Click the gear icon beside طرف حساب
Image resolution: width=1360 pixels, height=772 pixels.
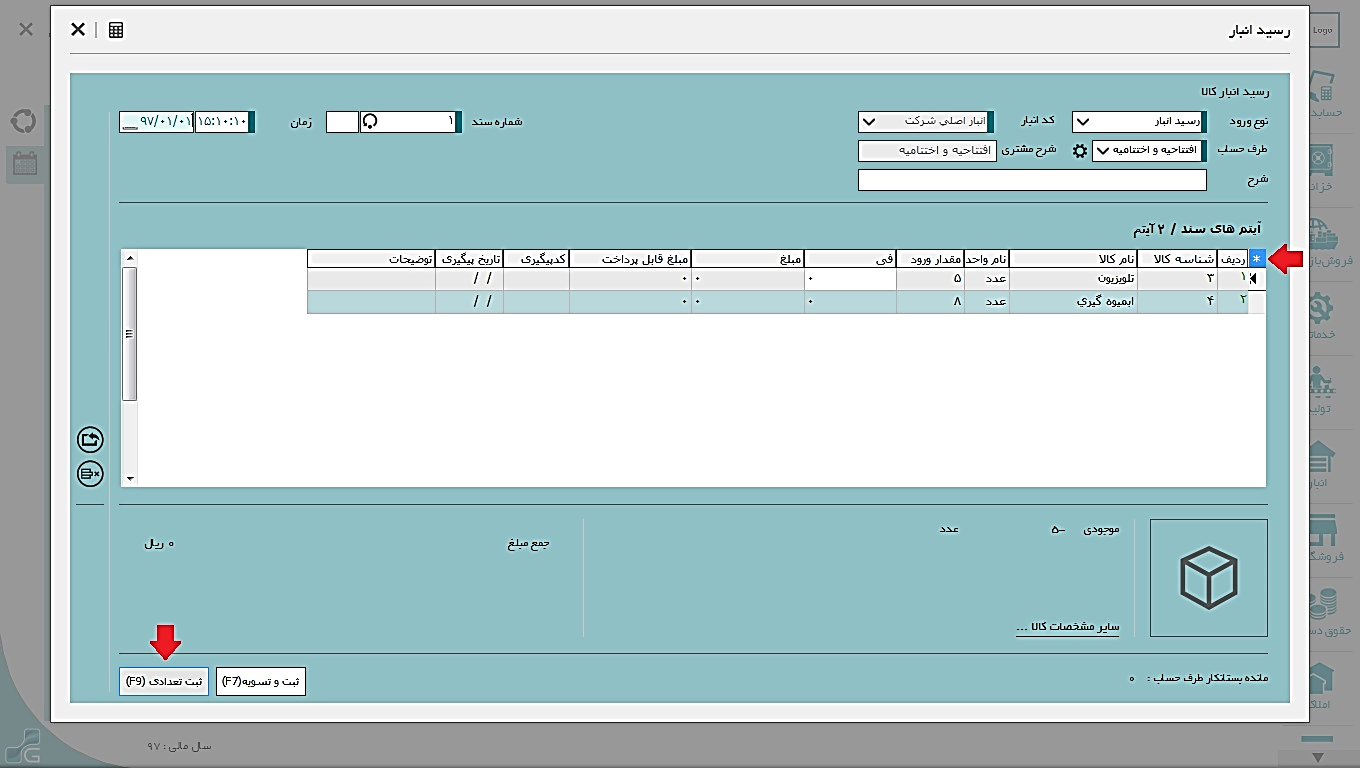point(1079,151)
